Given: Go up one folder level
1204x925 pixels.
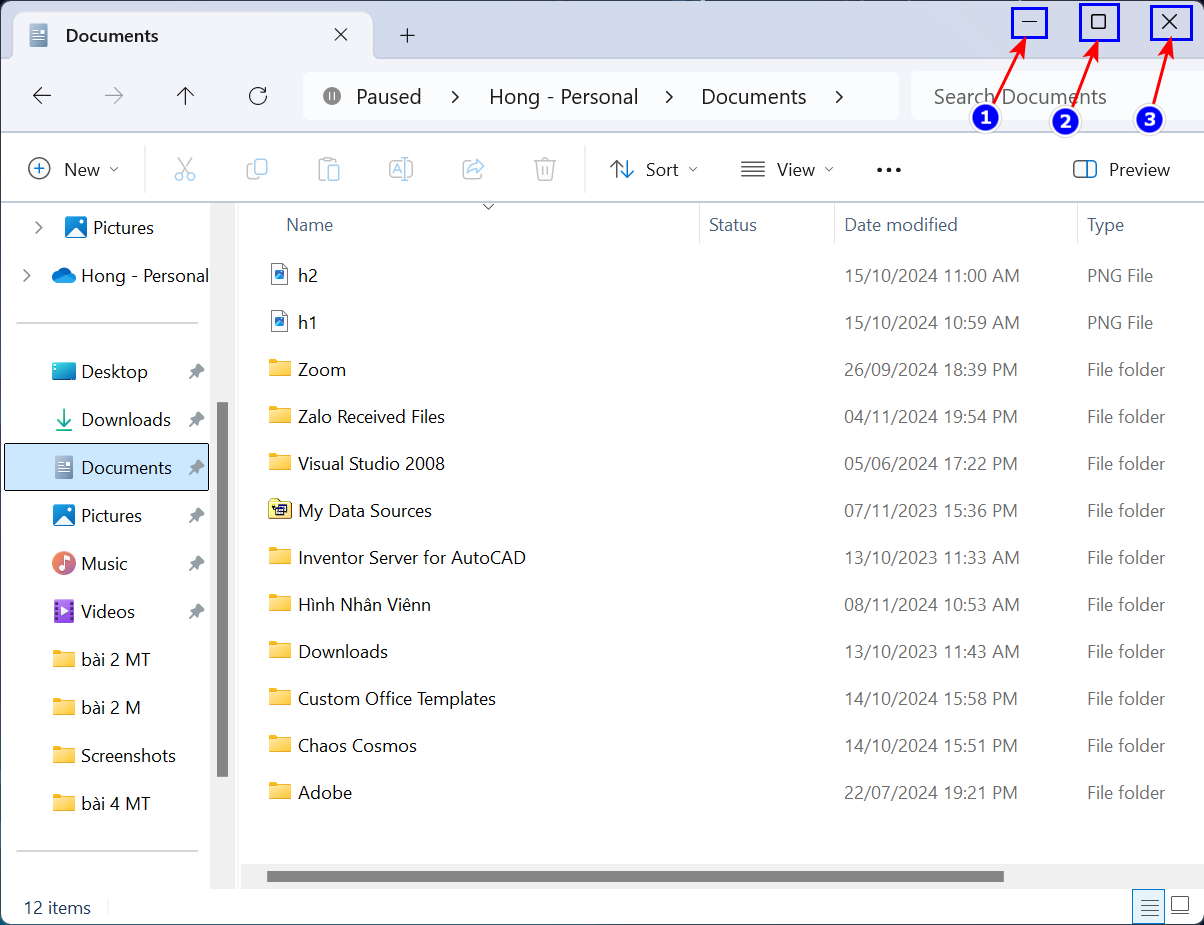Looking at the screenshot, I should point(185,96).
